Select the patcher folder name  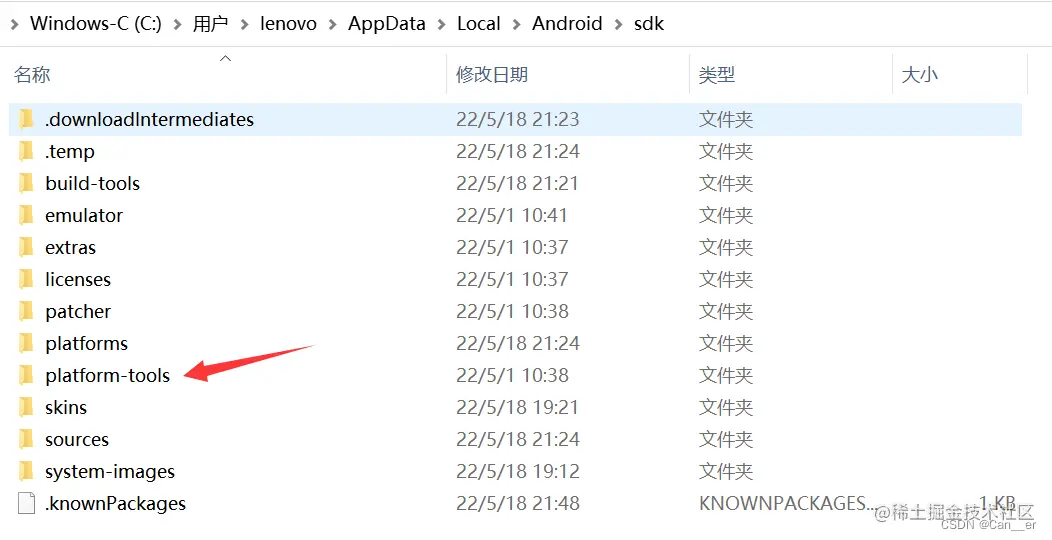(x=78, y=311)
